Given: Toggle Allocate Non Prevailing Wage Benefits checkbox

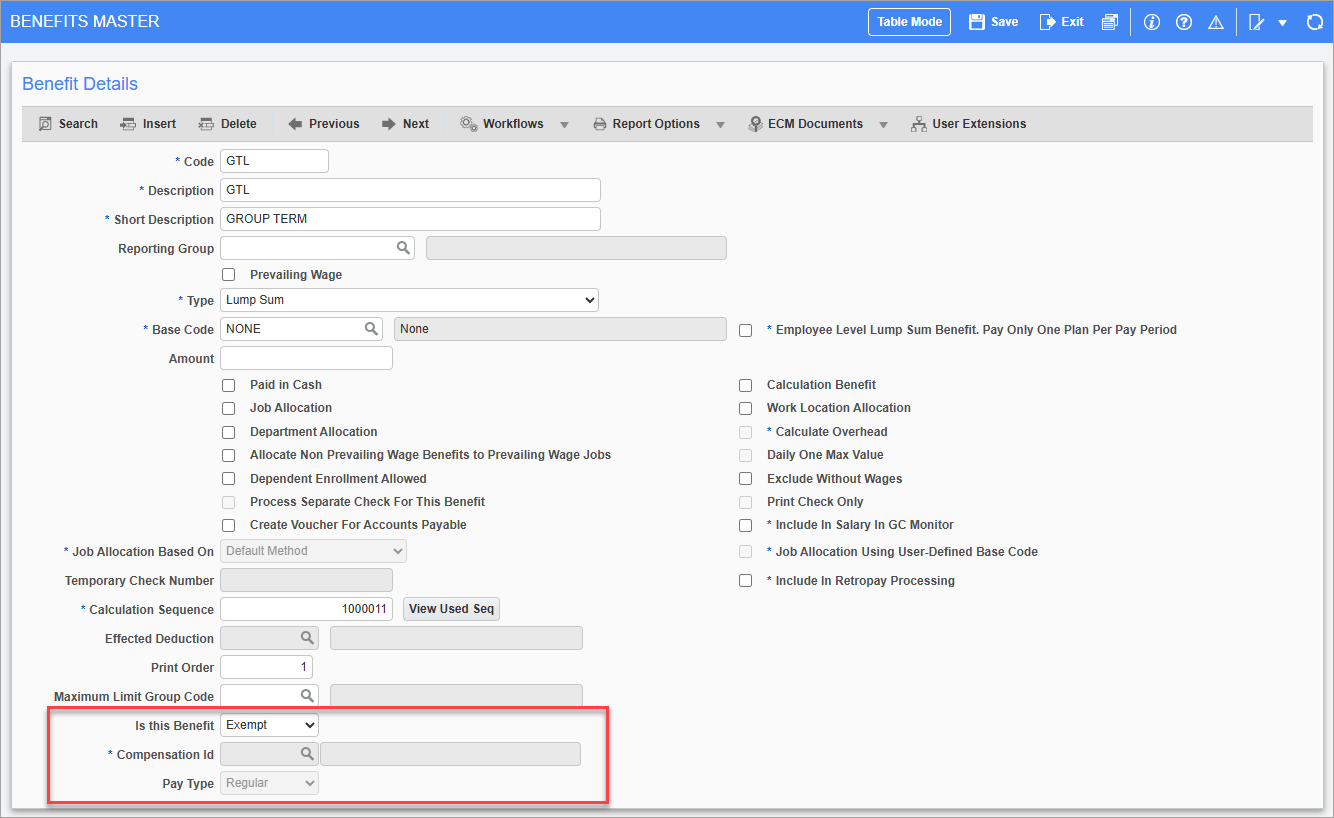Looking at the screenshot, I should click(229, 455).
